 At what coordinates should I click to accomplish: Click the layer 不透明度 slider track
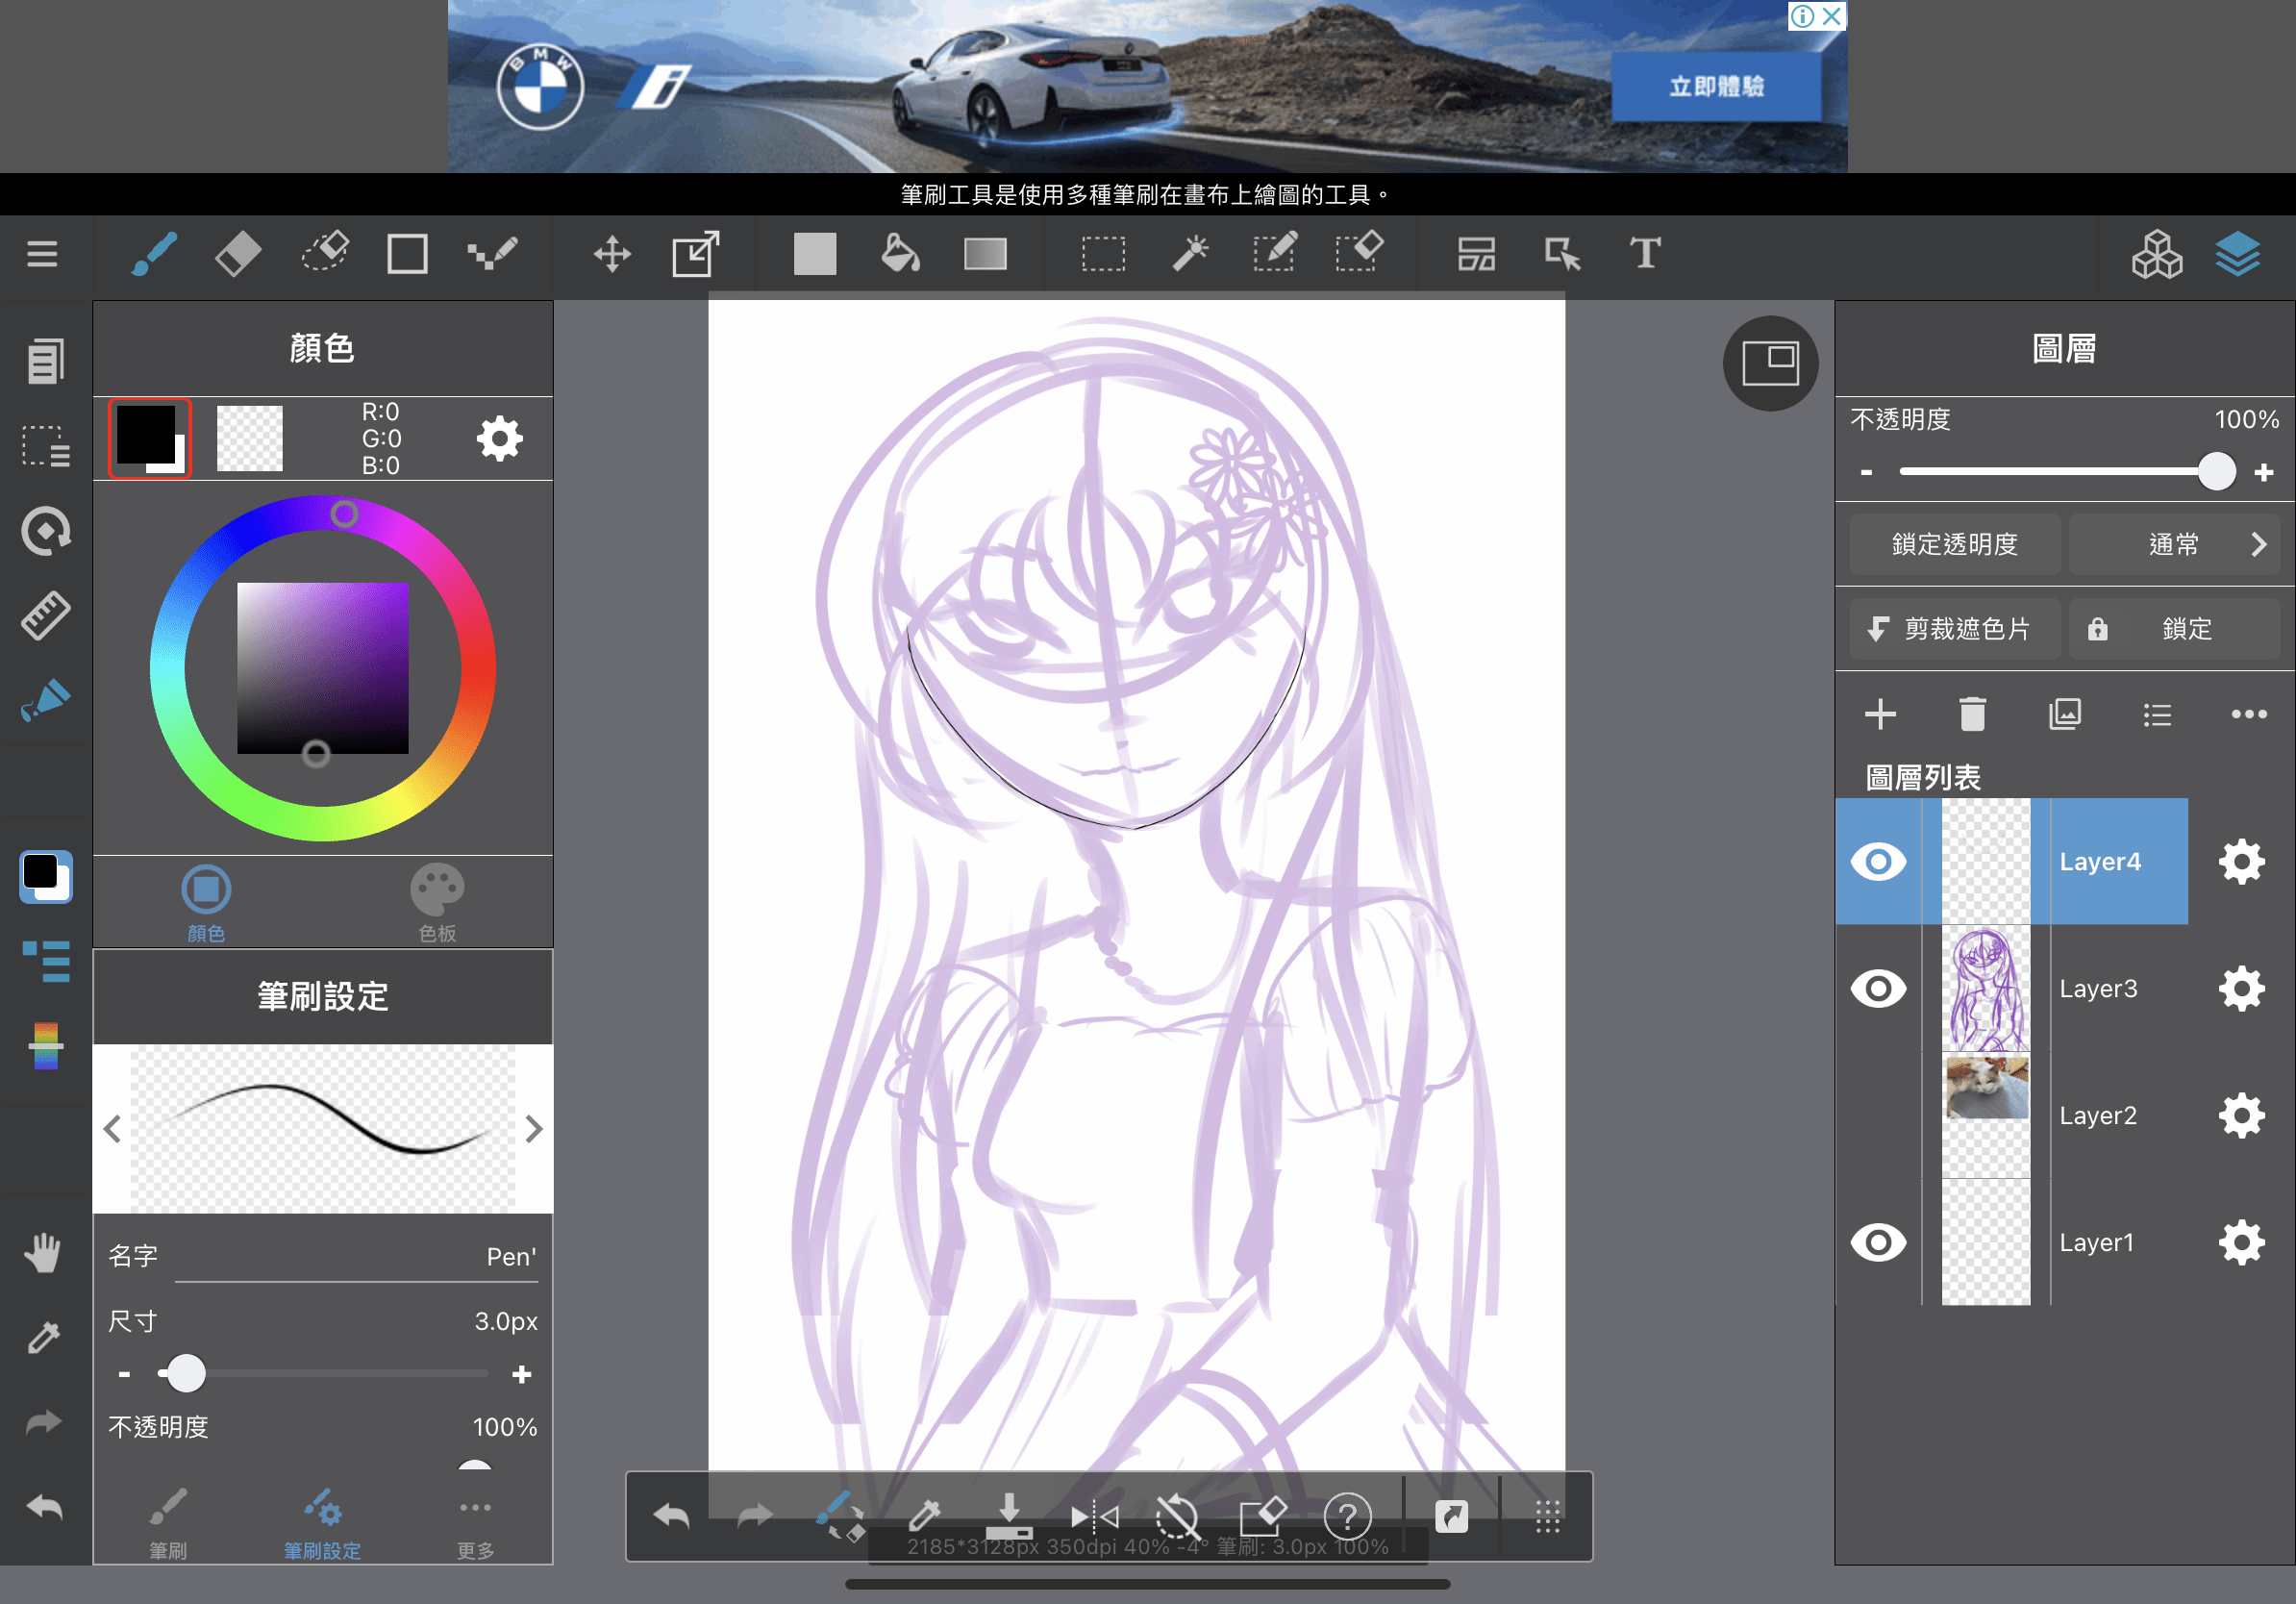pos(2050,471)
